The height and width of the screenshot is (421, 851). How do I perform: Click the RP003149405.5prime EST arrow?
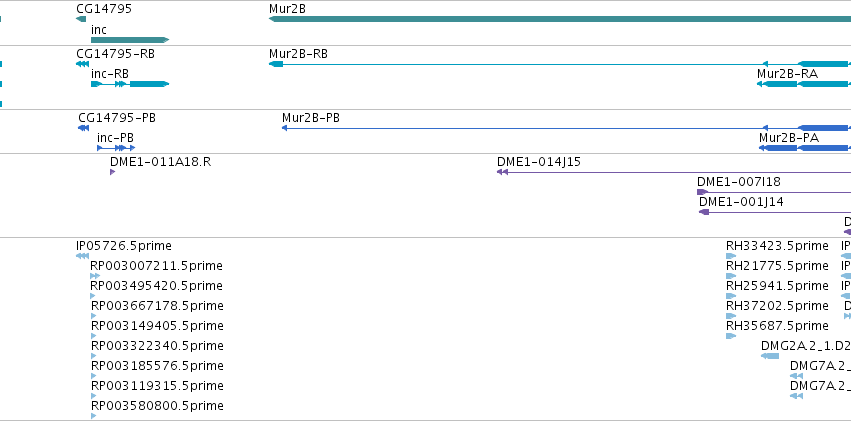(x=93, y=336)
